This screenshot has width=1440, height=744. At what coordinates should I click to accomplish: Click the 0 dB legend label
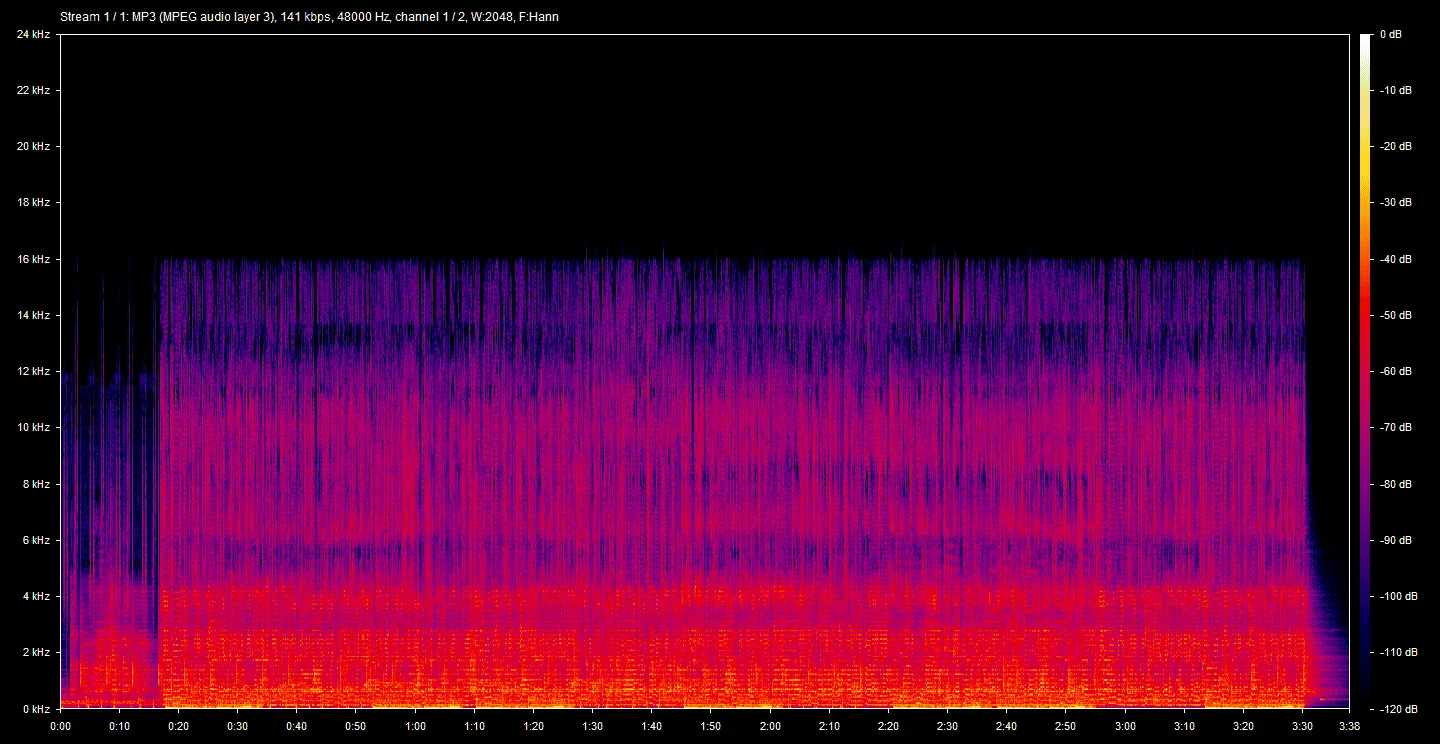pyautogui.click(x=1391, y=34)
